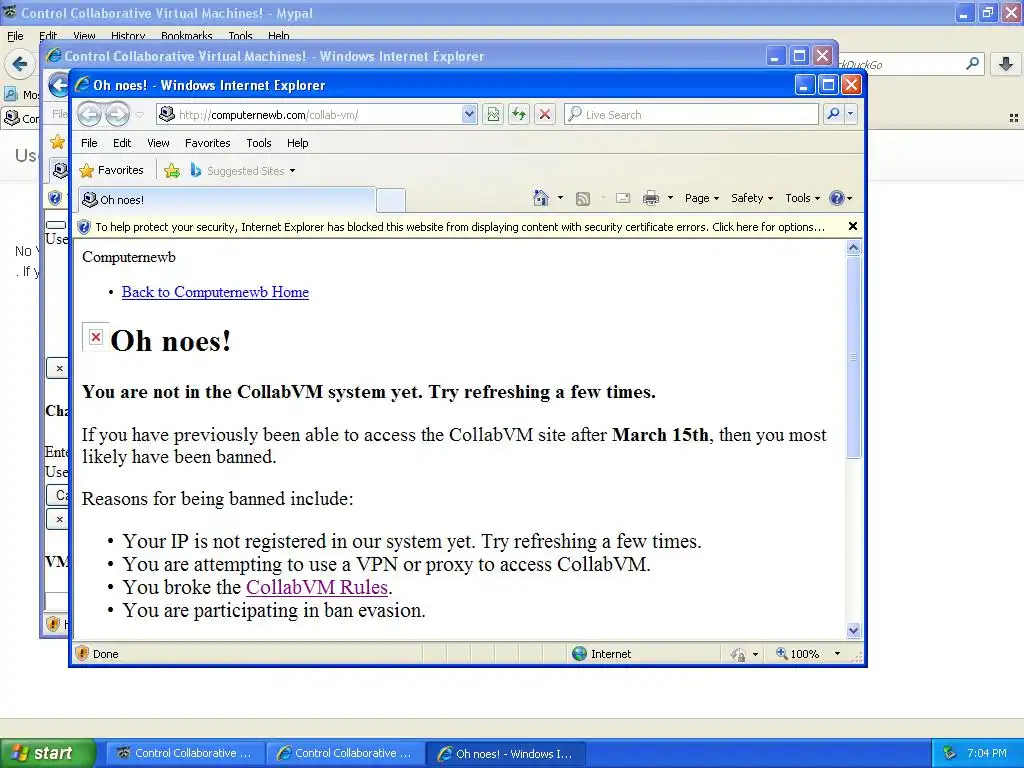The width and height of the screenshot is (1024, 768).
Task: Click the Home icon in command bar
Action: coord(541,198)
